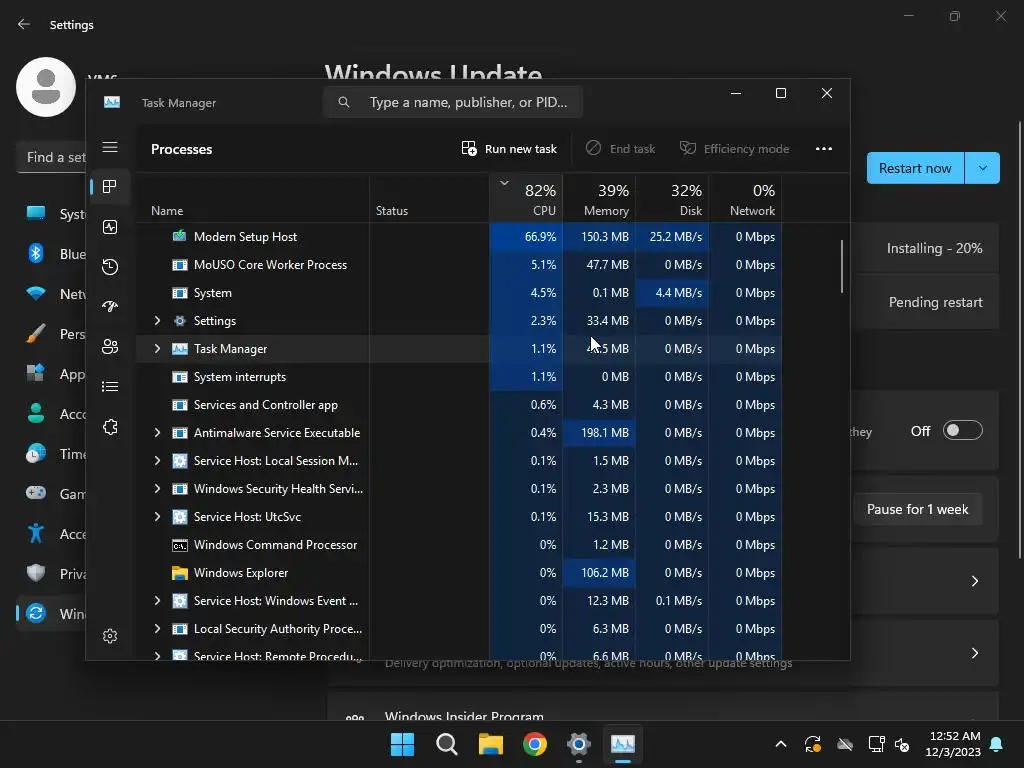Click the Windows Explorer folder icon in list

click(x=179, y=573)
